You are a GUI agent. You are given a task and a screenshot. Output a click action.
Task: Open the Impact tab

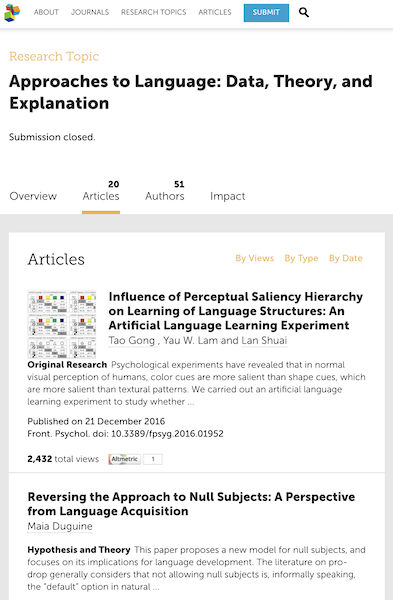pyautogui.click(x=228, y=196)
